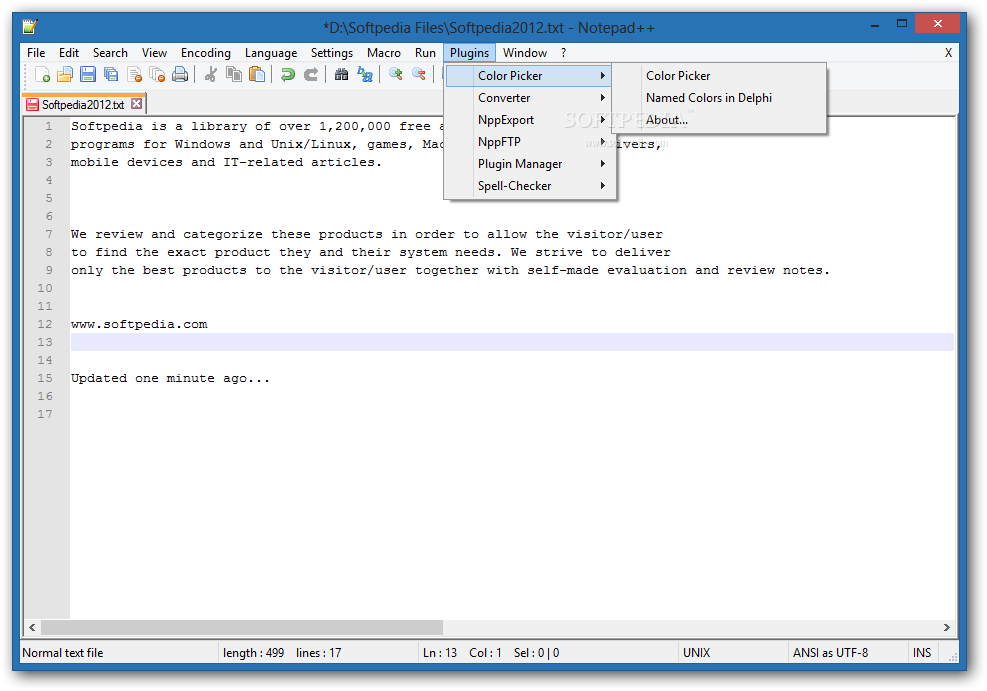Screen dimensions: 987x691
Task: Click the Zoom In magnifier icon
Action: tap(395, 75)
